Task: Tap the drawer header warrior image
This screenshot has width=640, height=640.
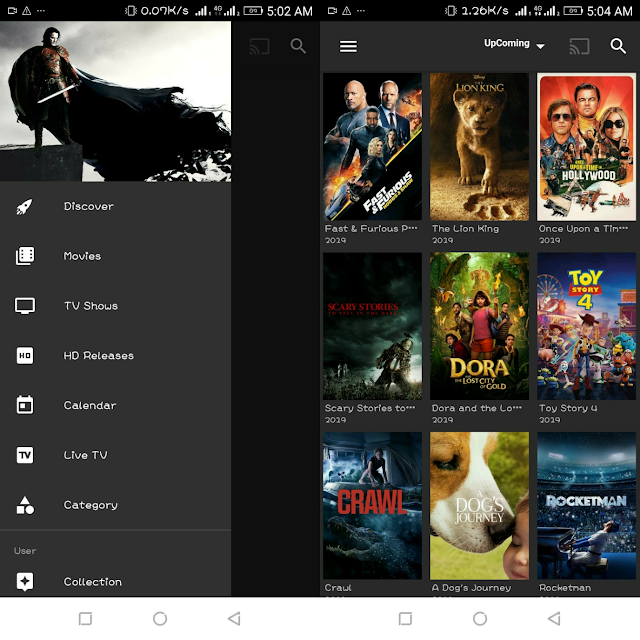Action: click(x=116, y=101)
